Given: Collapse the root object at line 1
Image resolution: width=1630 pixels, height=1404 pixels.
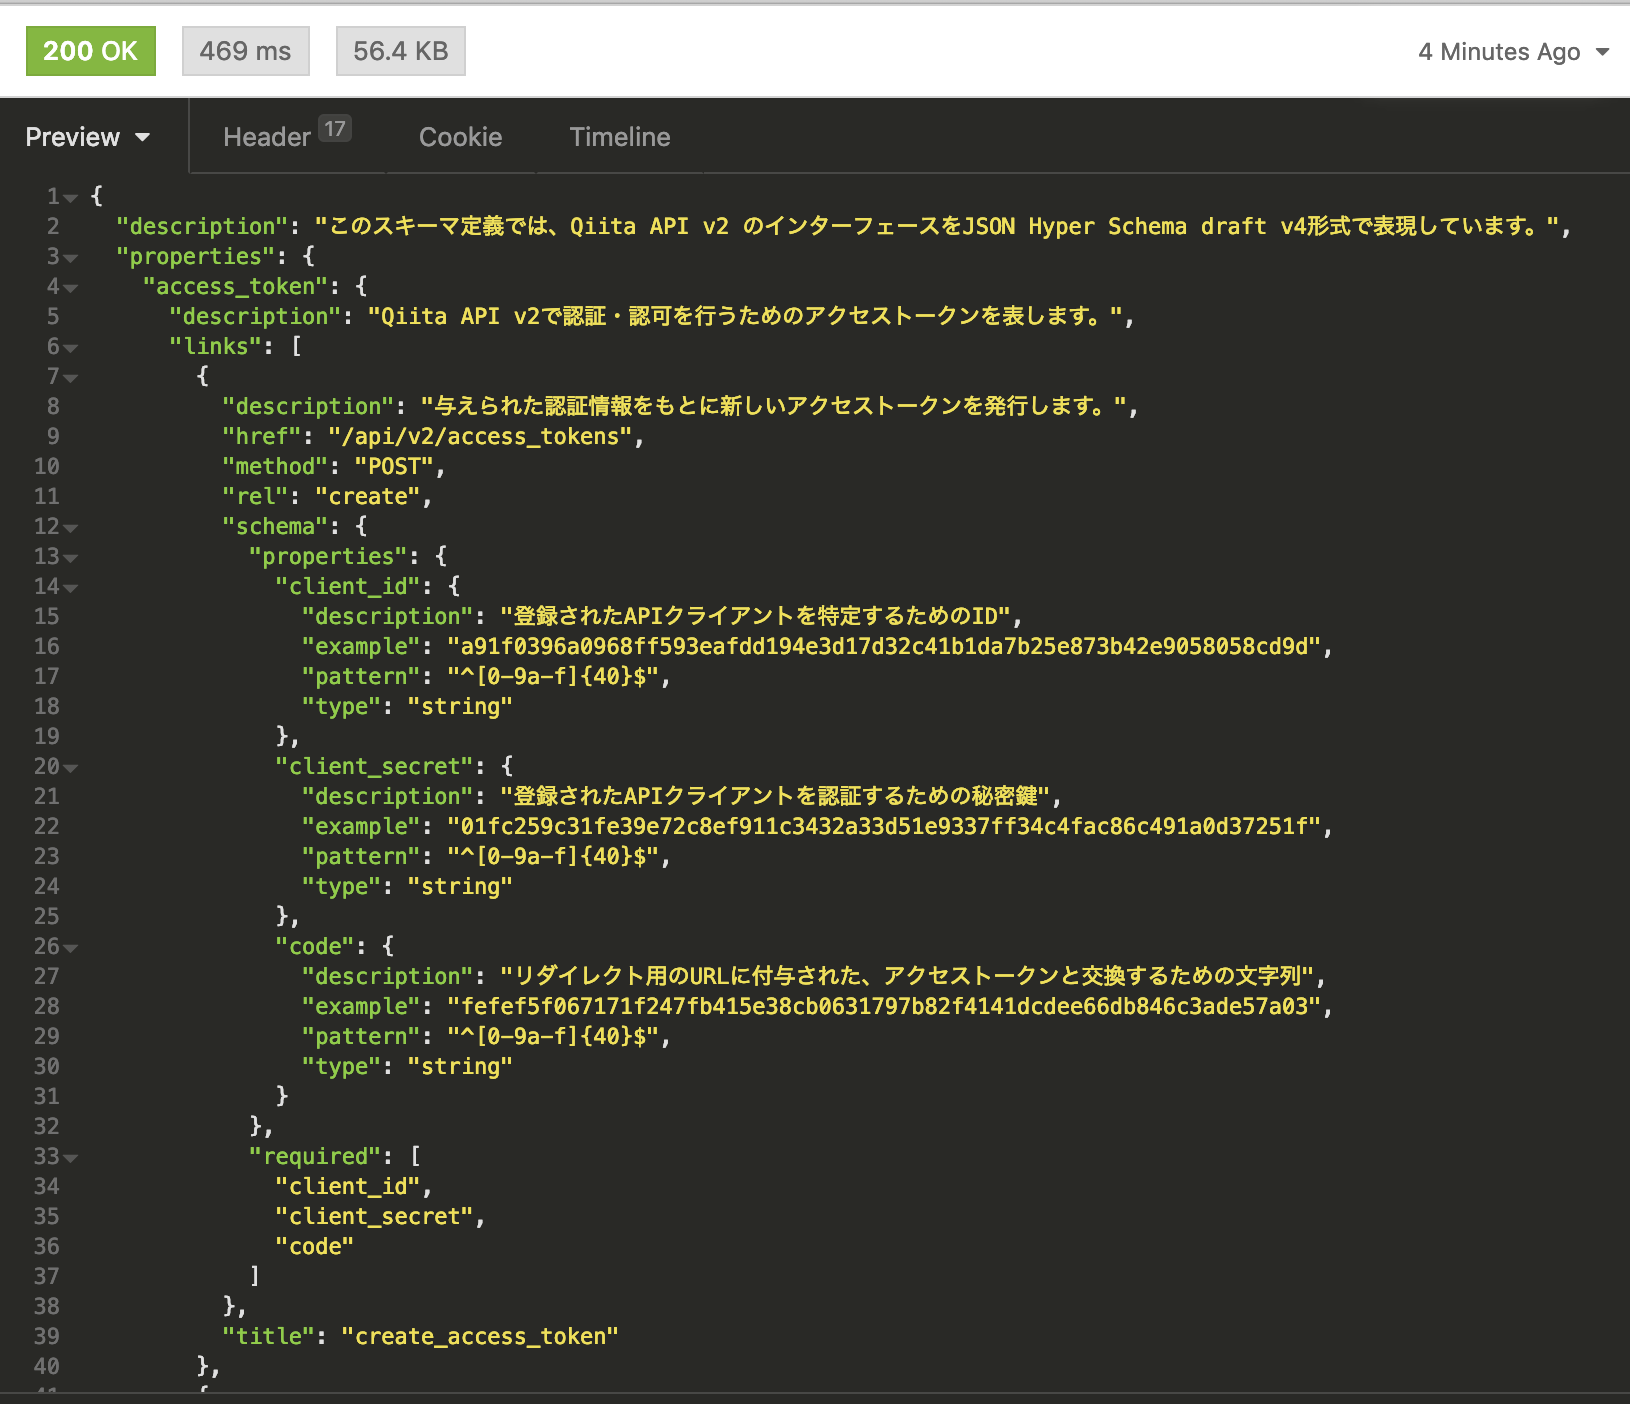Looking at the screenshot, I should click(71, 198).
